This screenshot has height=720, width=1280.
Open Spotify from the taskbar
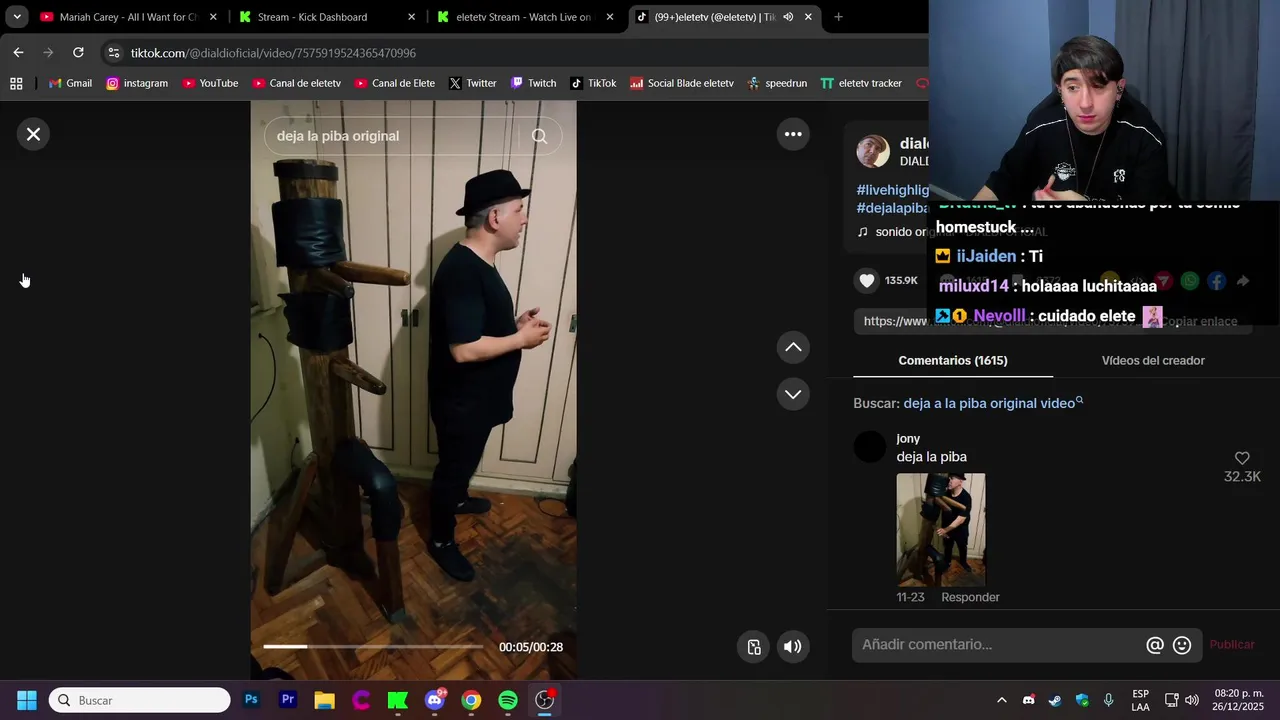point(508,700)
